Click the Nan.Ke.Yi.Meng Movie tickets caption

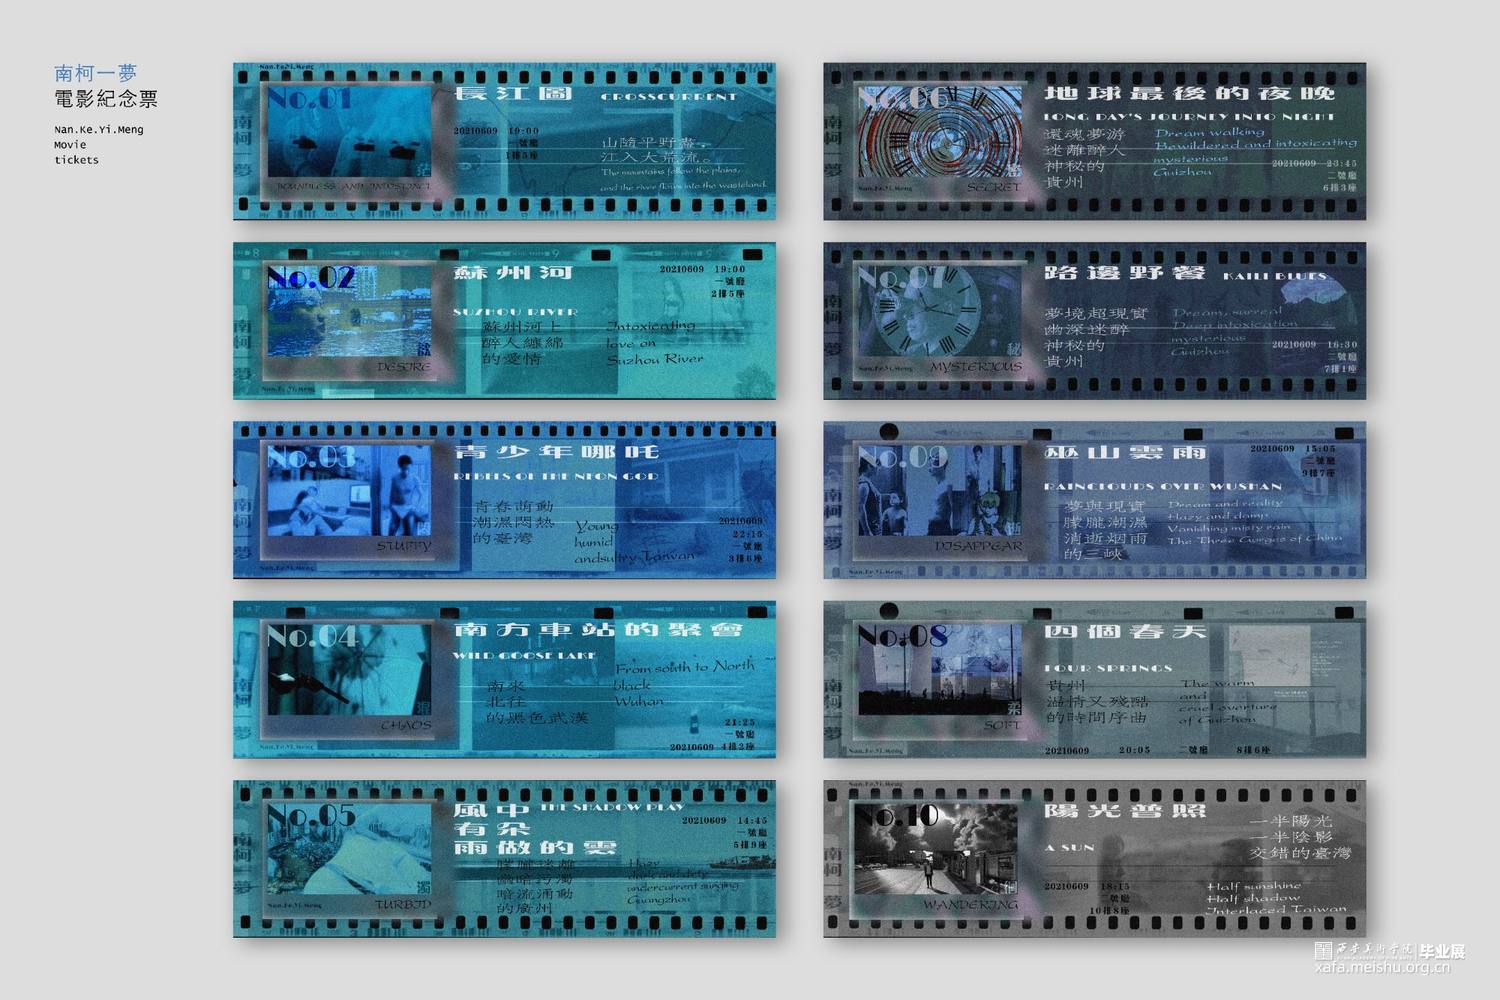(98, 144)
